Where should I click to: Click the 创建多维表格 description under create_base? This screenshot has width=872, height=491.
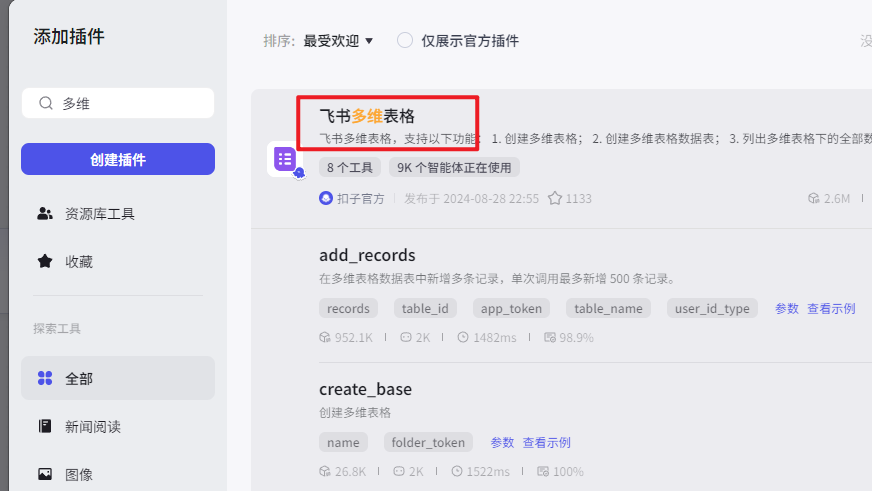pos(355,413)
